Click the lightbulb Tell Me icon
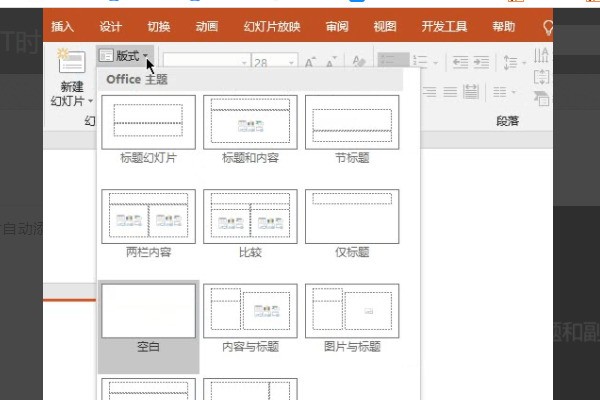Image resolution: width=600 pixels, height=400 pixels. pos(548,27)
